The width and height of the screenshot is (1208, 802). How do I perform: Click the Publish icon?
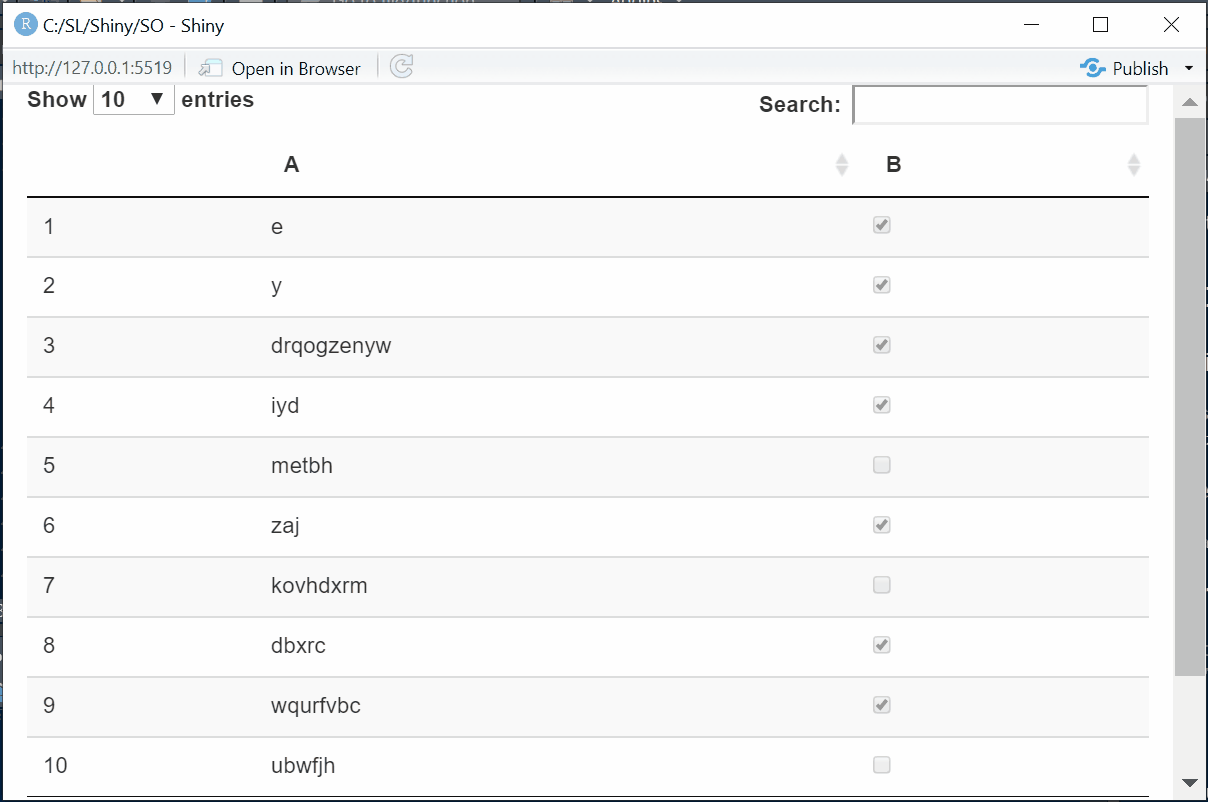(x=1093, y=68)
